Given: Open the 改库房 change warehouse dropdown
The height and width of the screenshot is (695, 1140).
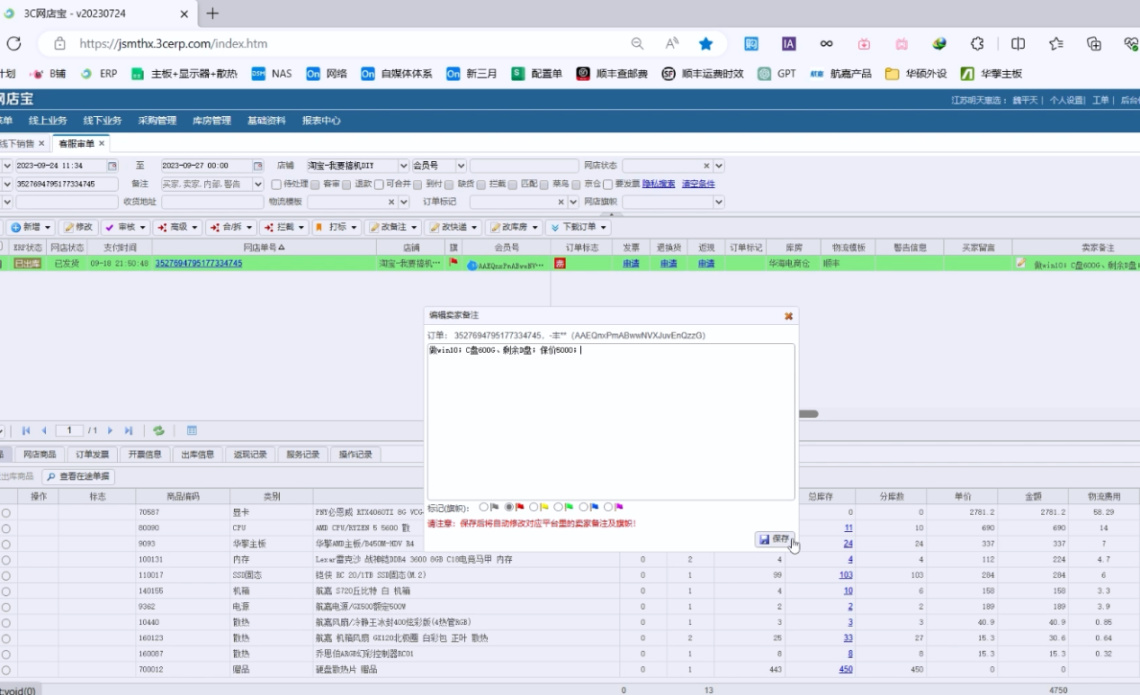Looking at the screenshot, I should click(513, 227).
